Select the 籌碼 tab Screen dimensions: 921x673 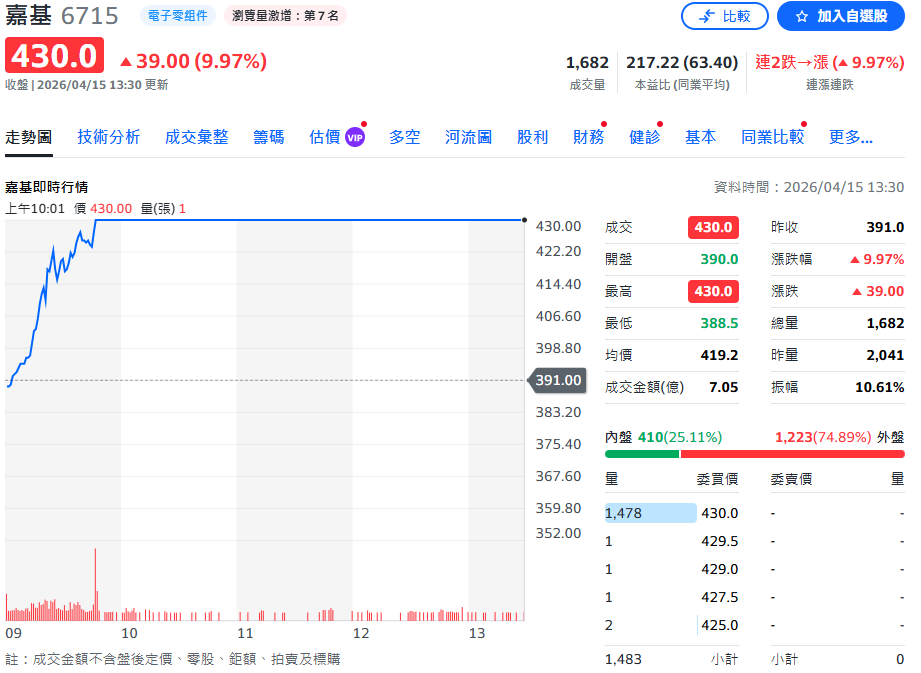coord(268,137)
